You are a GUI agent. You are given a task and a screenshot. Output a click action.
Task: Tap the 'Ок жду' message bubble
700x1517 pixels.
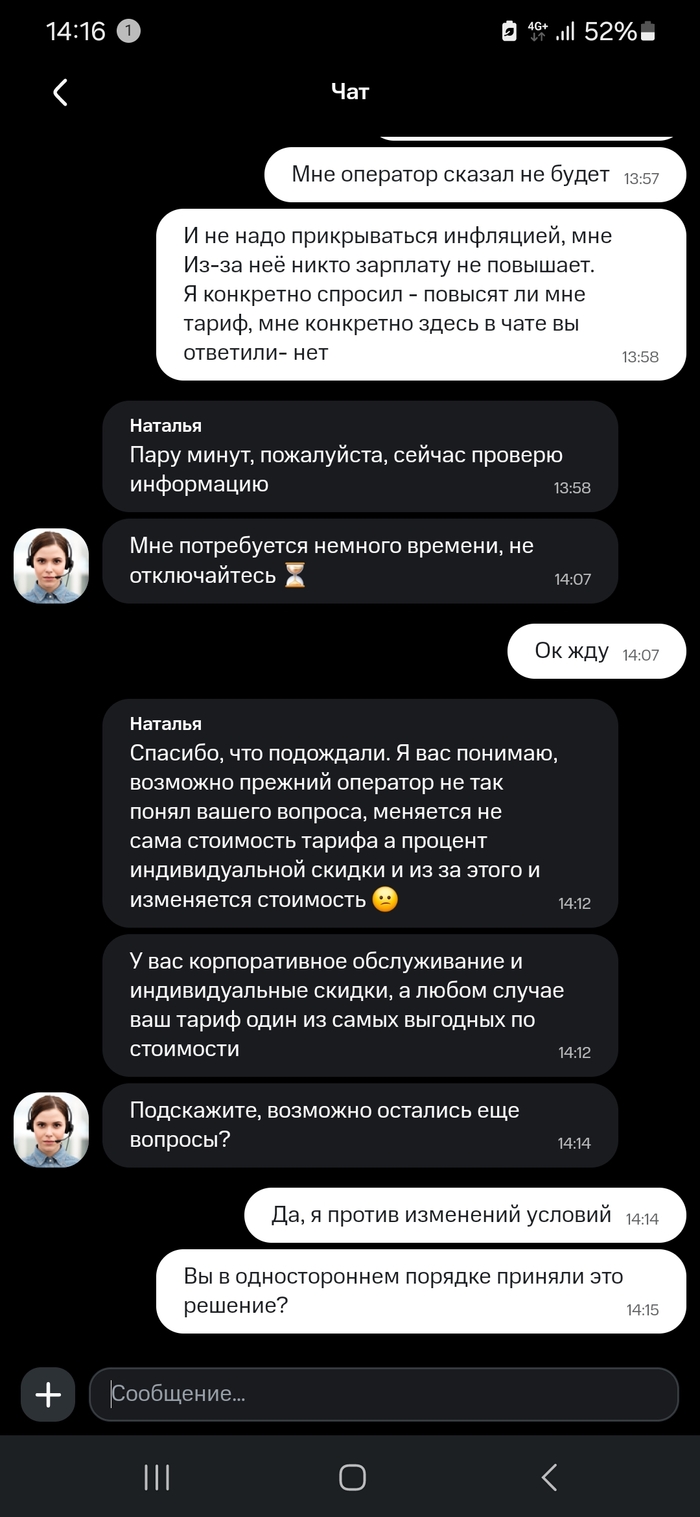coord(596,652)
